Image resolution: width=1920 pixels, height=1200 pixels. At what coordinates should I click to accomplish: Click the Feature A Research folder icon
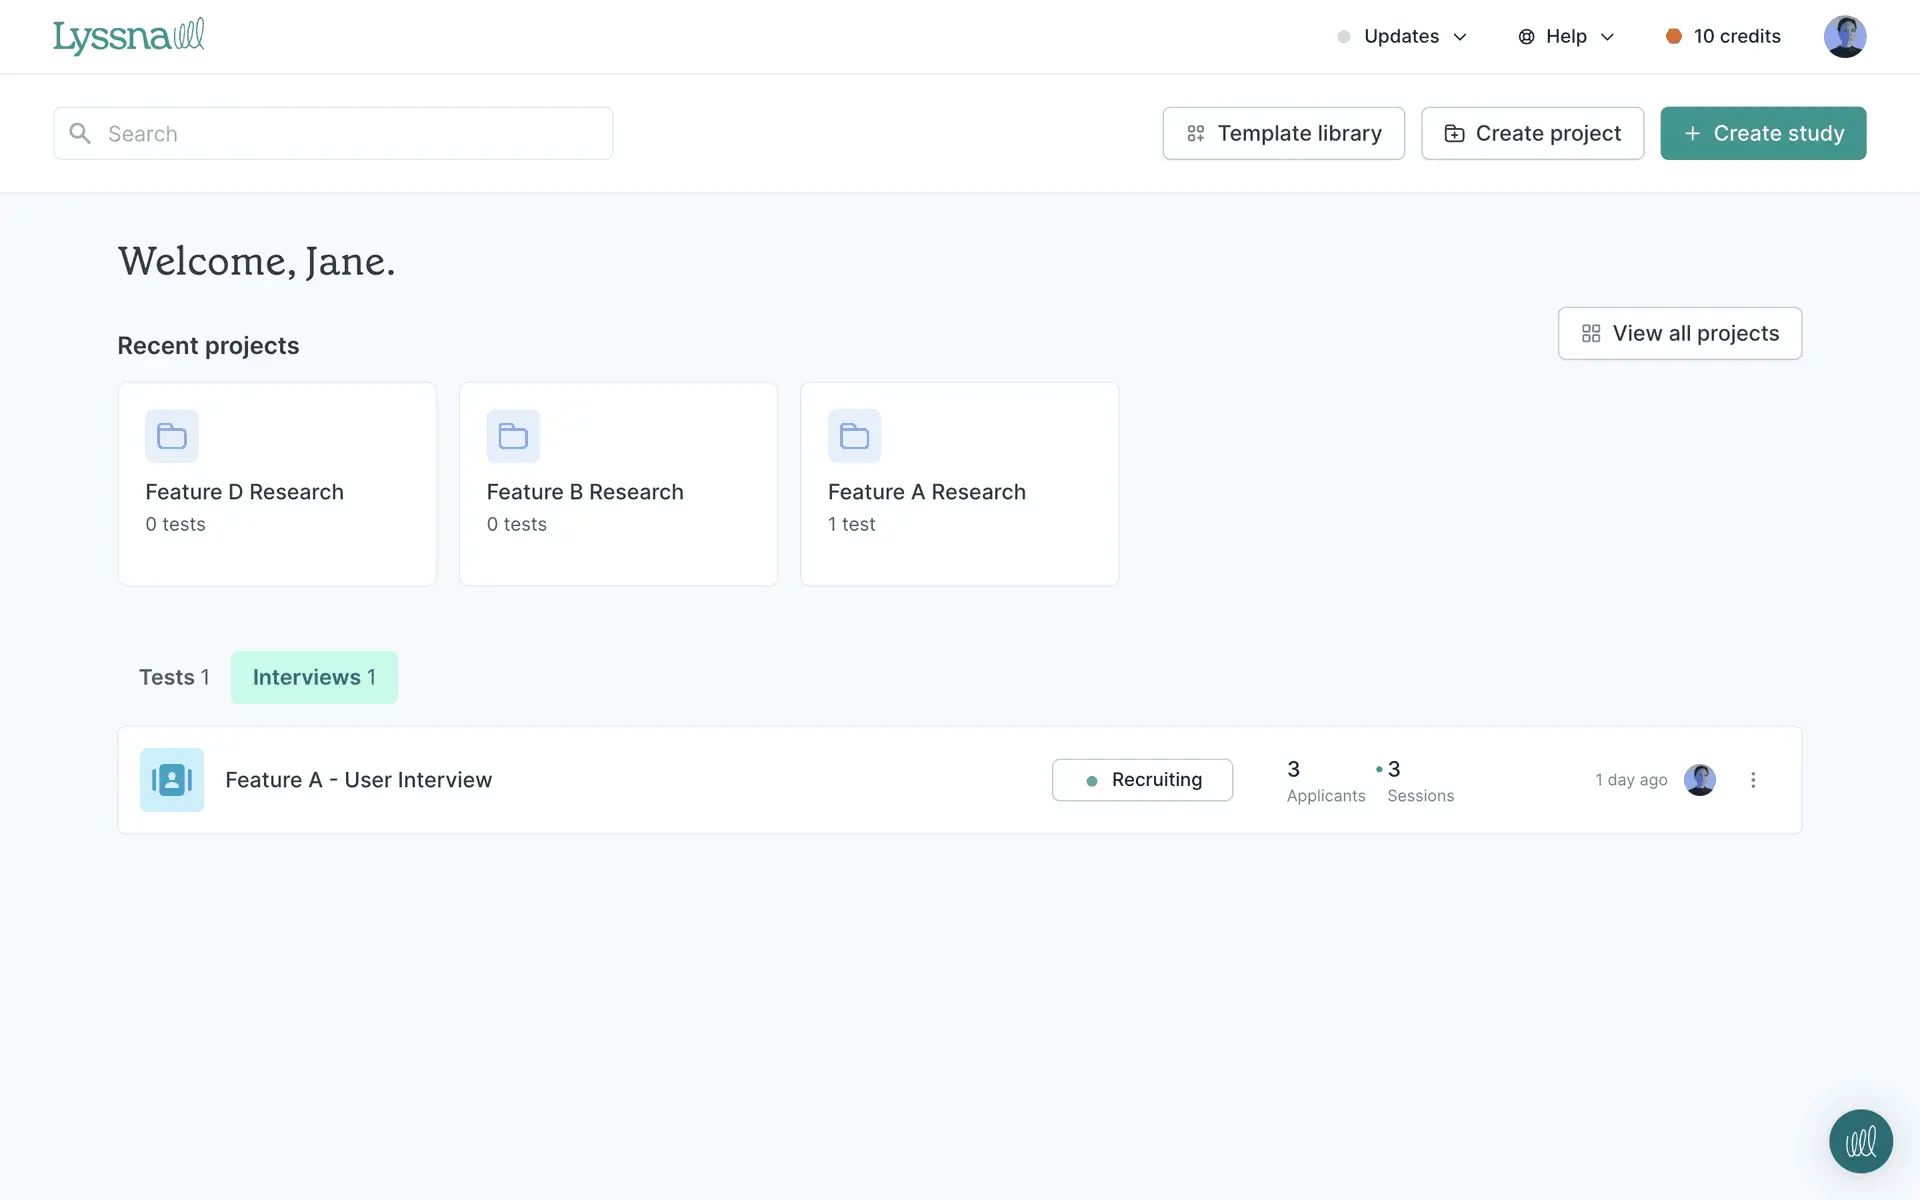[x=854, y=436]
